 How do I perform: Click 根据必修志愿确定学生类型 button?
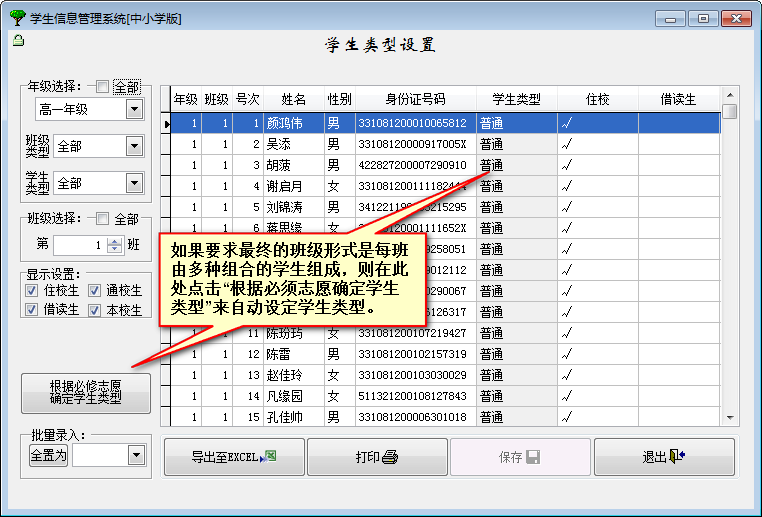[x=86, y=392]
